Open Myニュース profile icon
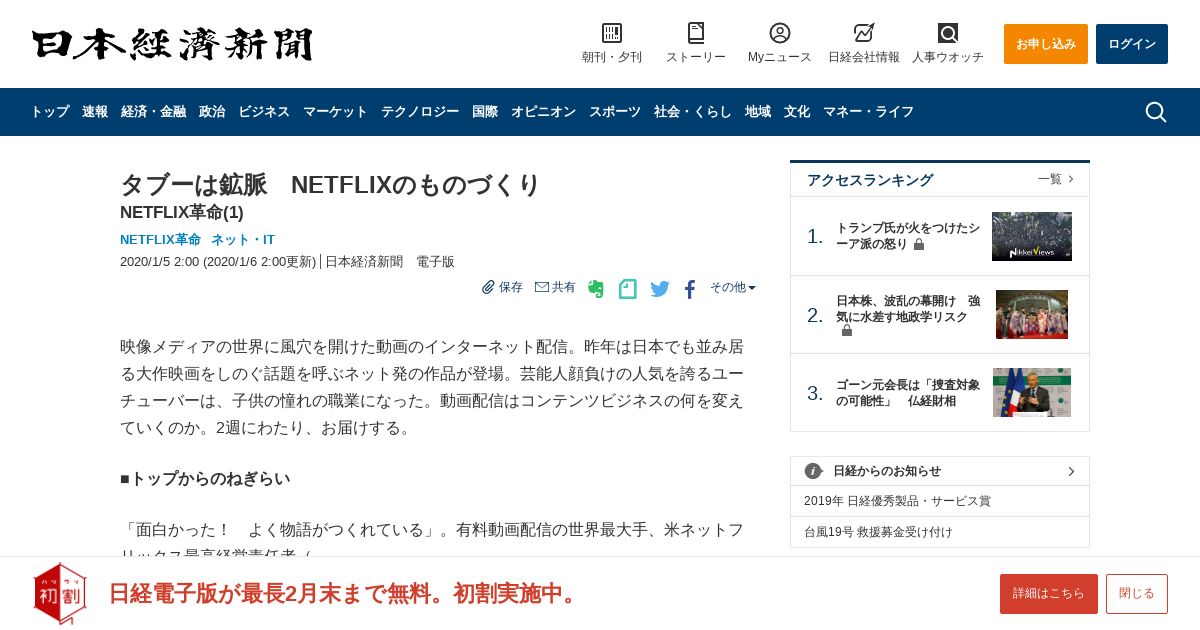The width and height of the screenshot is (1200, 630). (x=780, y=33)
